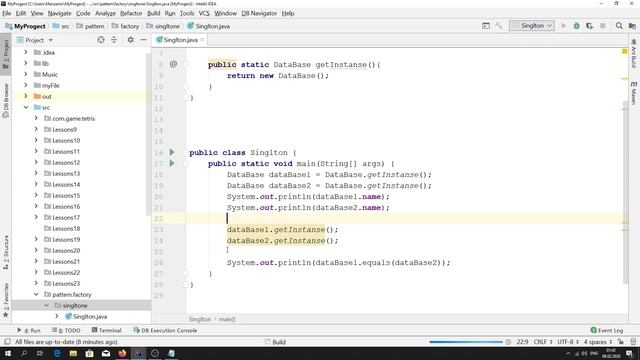Start debugging with the green bug icon
The height and width of the screenshot is (360, 640).
coord(576,26)
